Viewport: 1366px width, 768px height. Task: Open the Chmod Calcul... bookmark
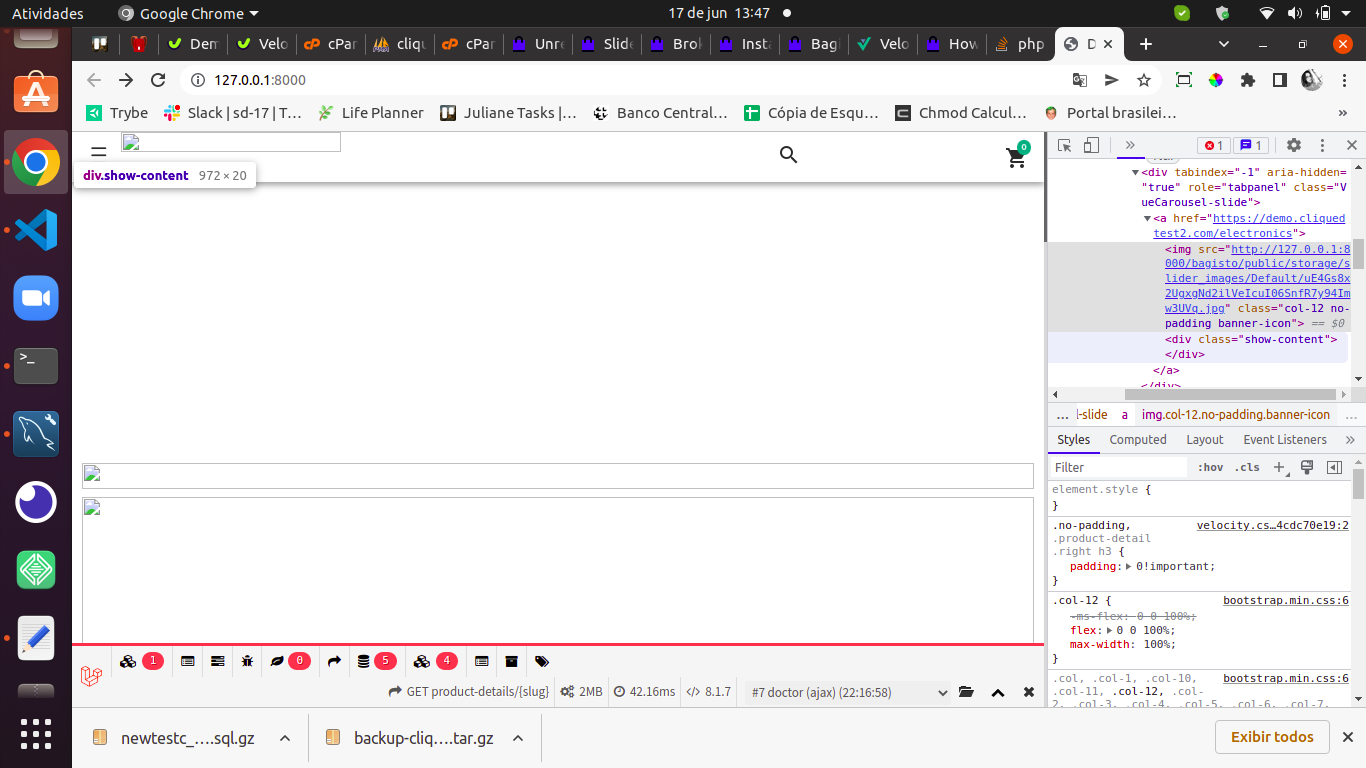tap(961, 113)
